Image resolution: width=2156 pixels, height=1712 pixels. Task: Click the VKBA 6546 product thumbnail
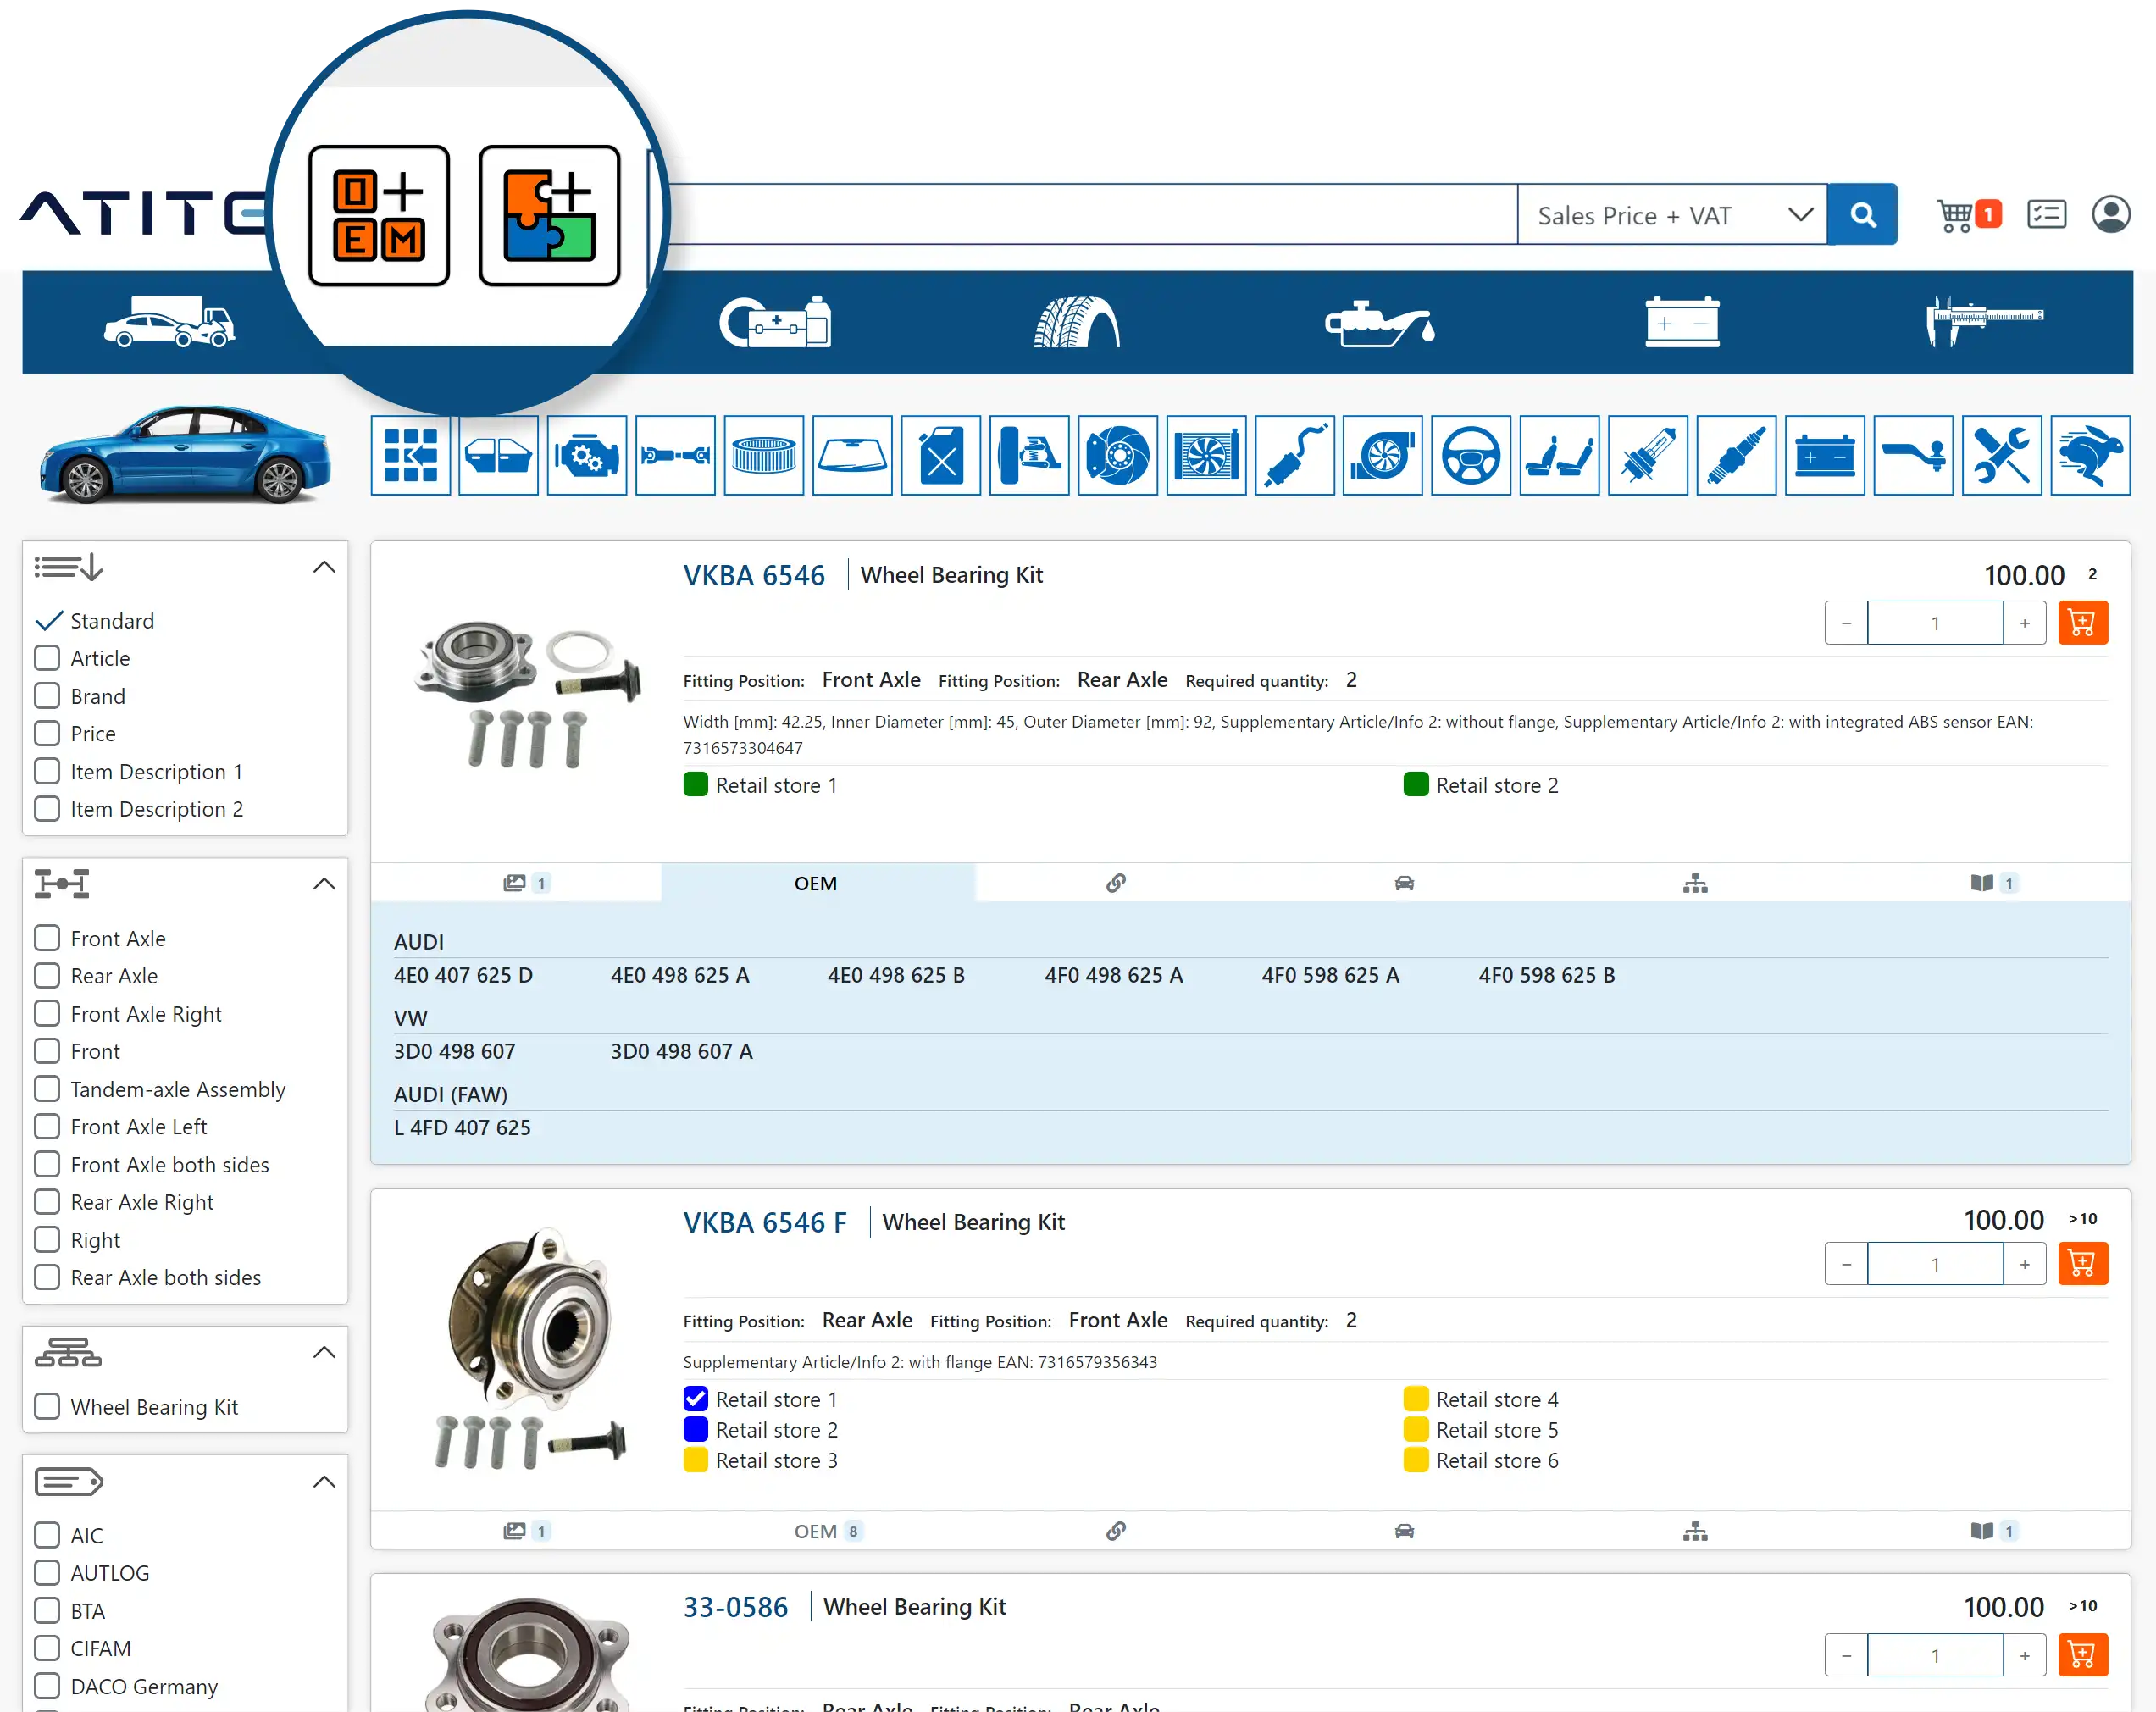click(x=527, y=696)
